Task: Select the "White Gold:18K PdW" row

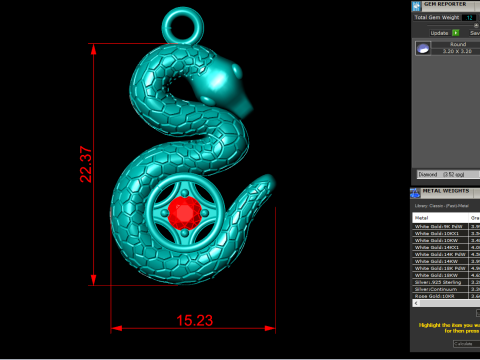Action: pyautogui.click(x=446, y=268)
